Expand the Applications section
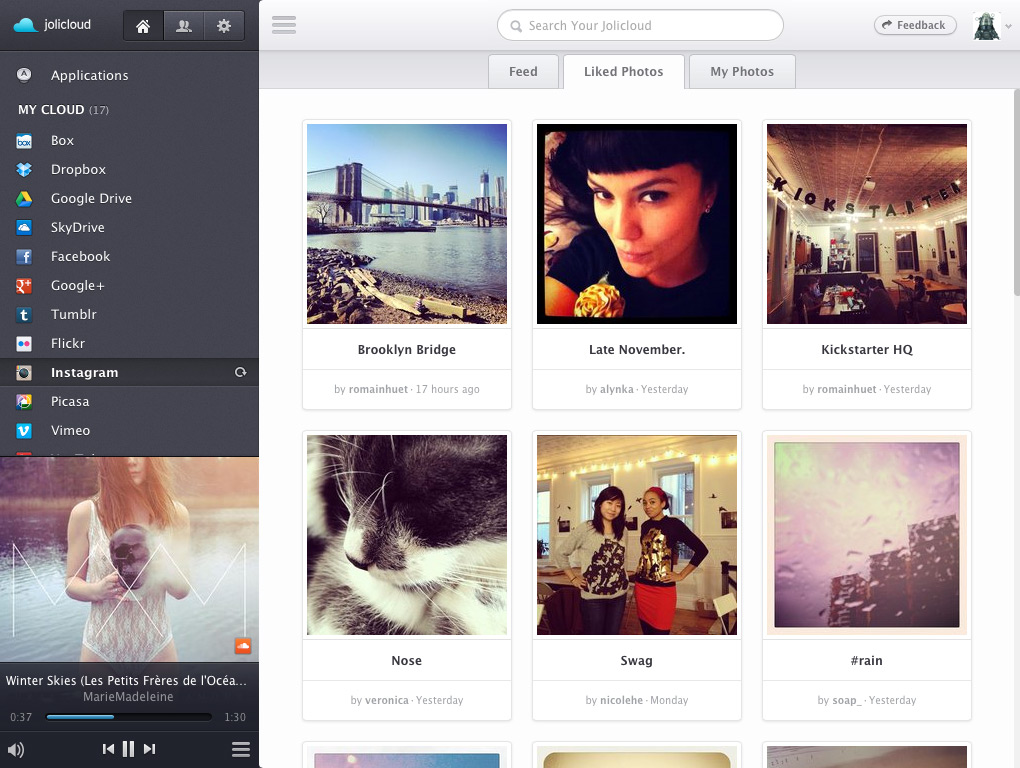 (x=90, y=75)
